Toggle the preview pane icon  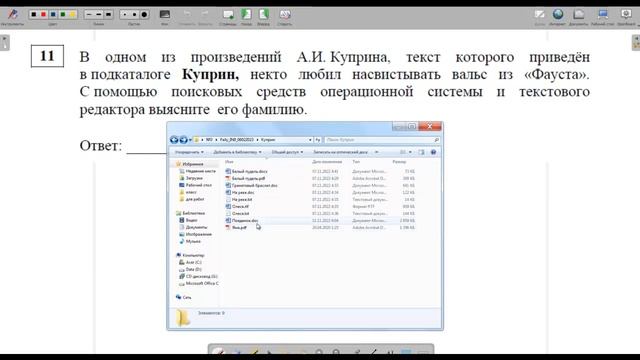(x=421, y=152)
